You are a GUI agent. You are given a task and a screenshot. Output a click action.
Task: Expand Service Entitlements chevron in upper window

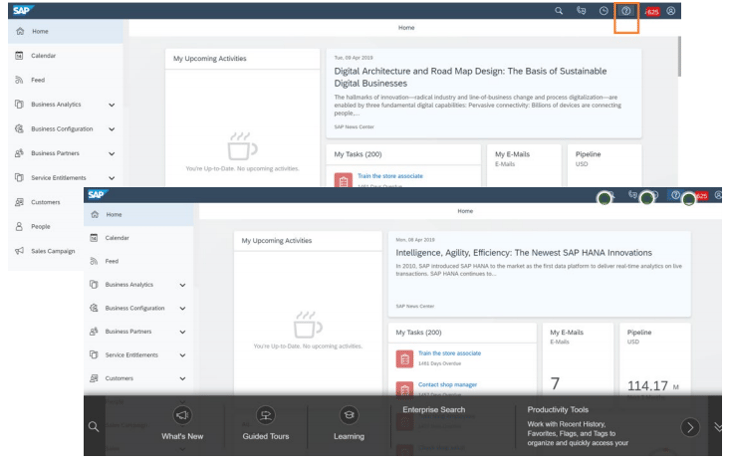pos(112,178)
